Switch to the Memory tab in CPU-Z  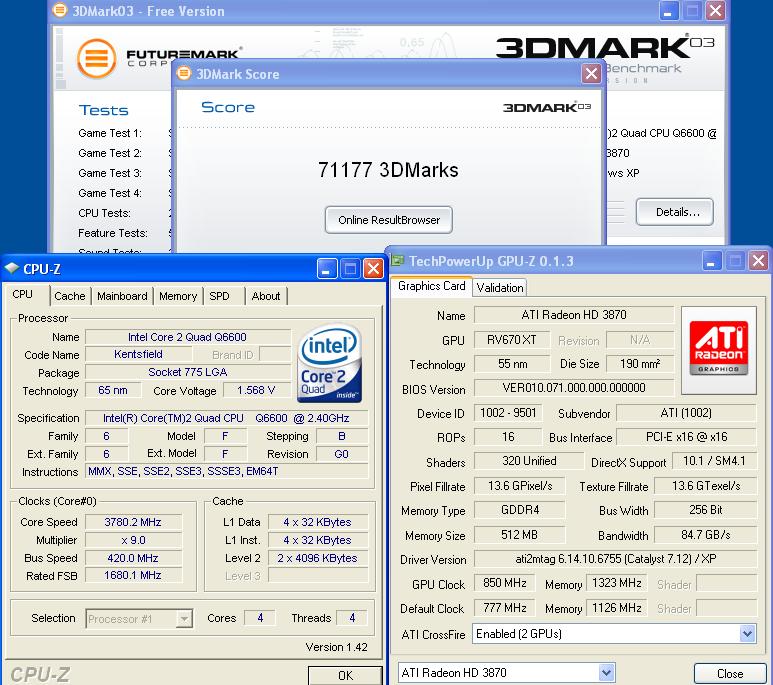coord(178,296)
